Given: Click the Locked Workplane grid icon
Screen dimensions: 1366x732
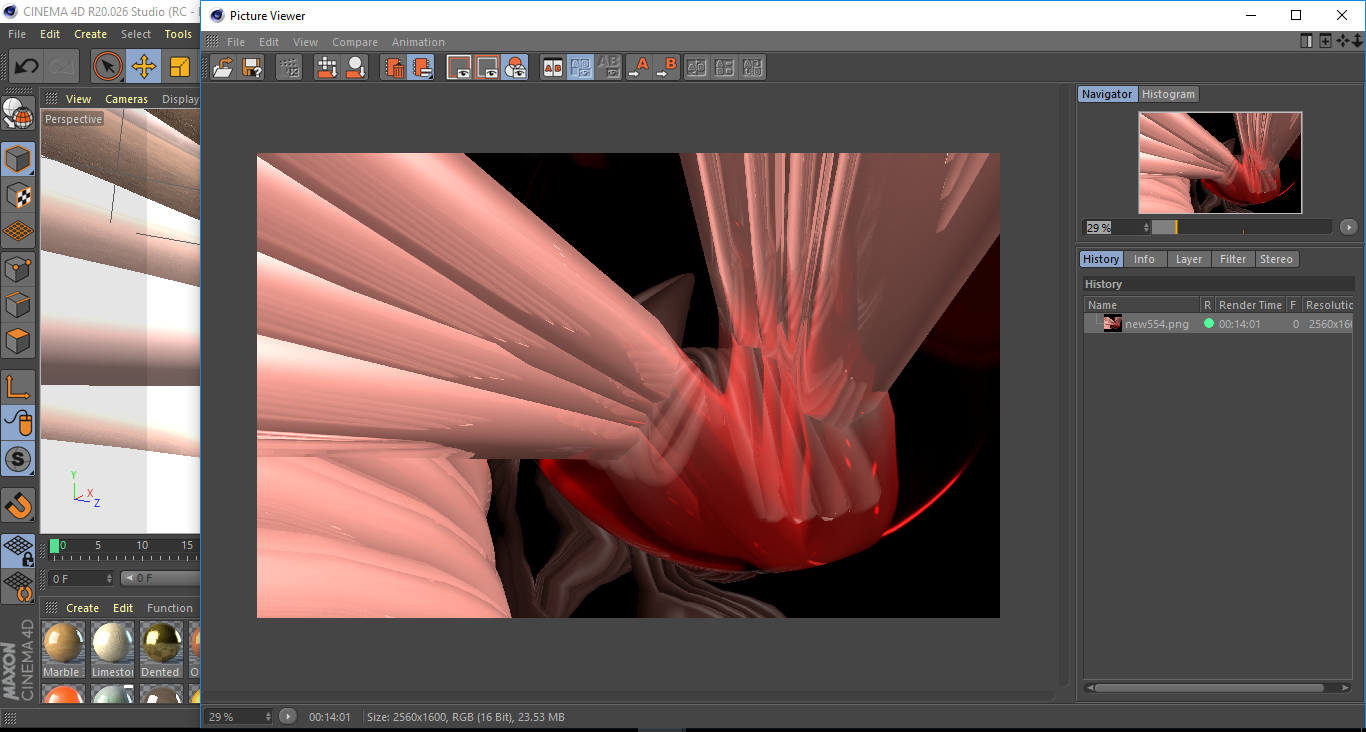Looking at the screenshot, I should [x=18, y=551].
